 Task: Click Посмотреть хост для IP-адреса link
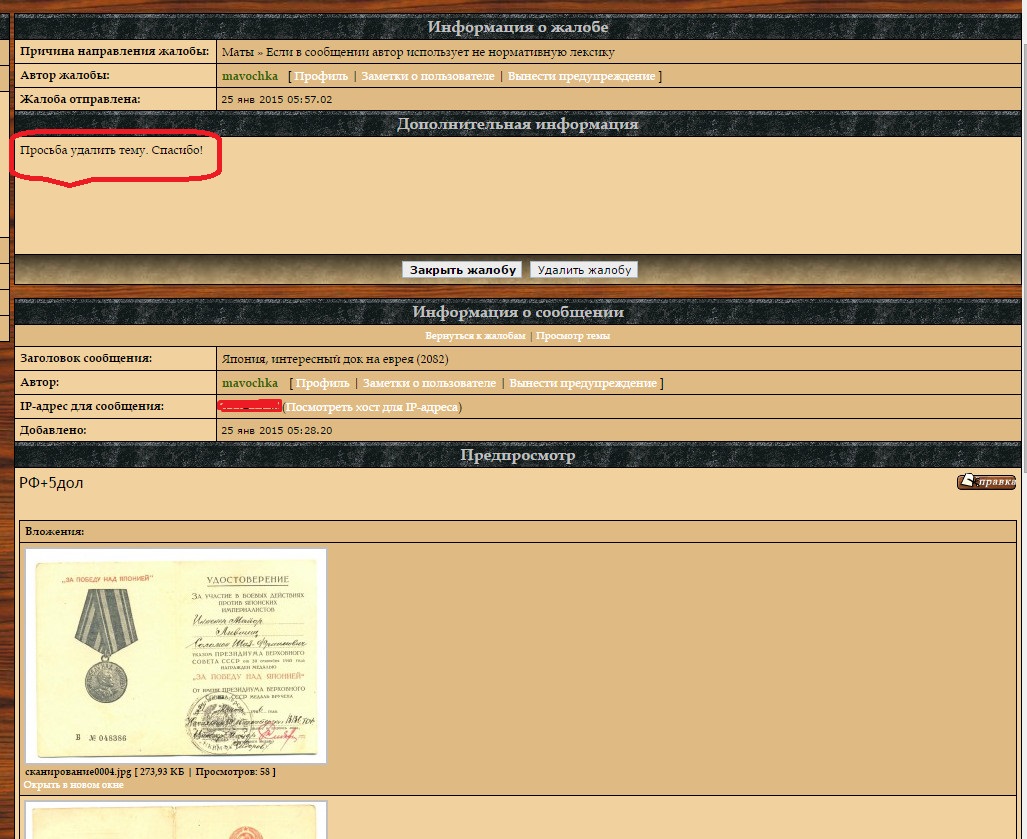click(x=372, y=407)
